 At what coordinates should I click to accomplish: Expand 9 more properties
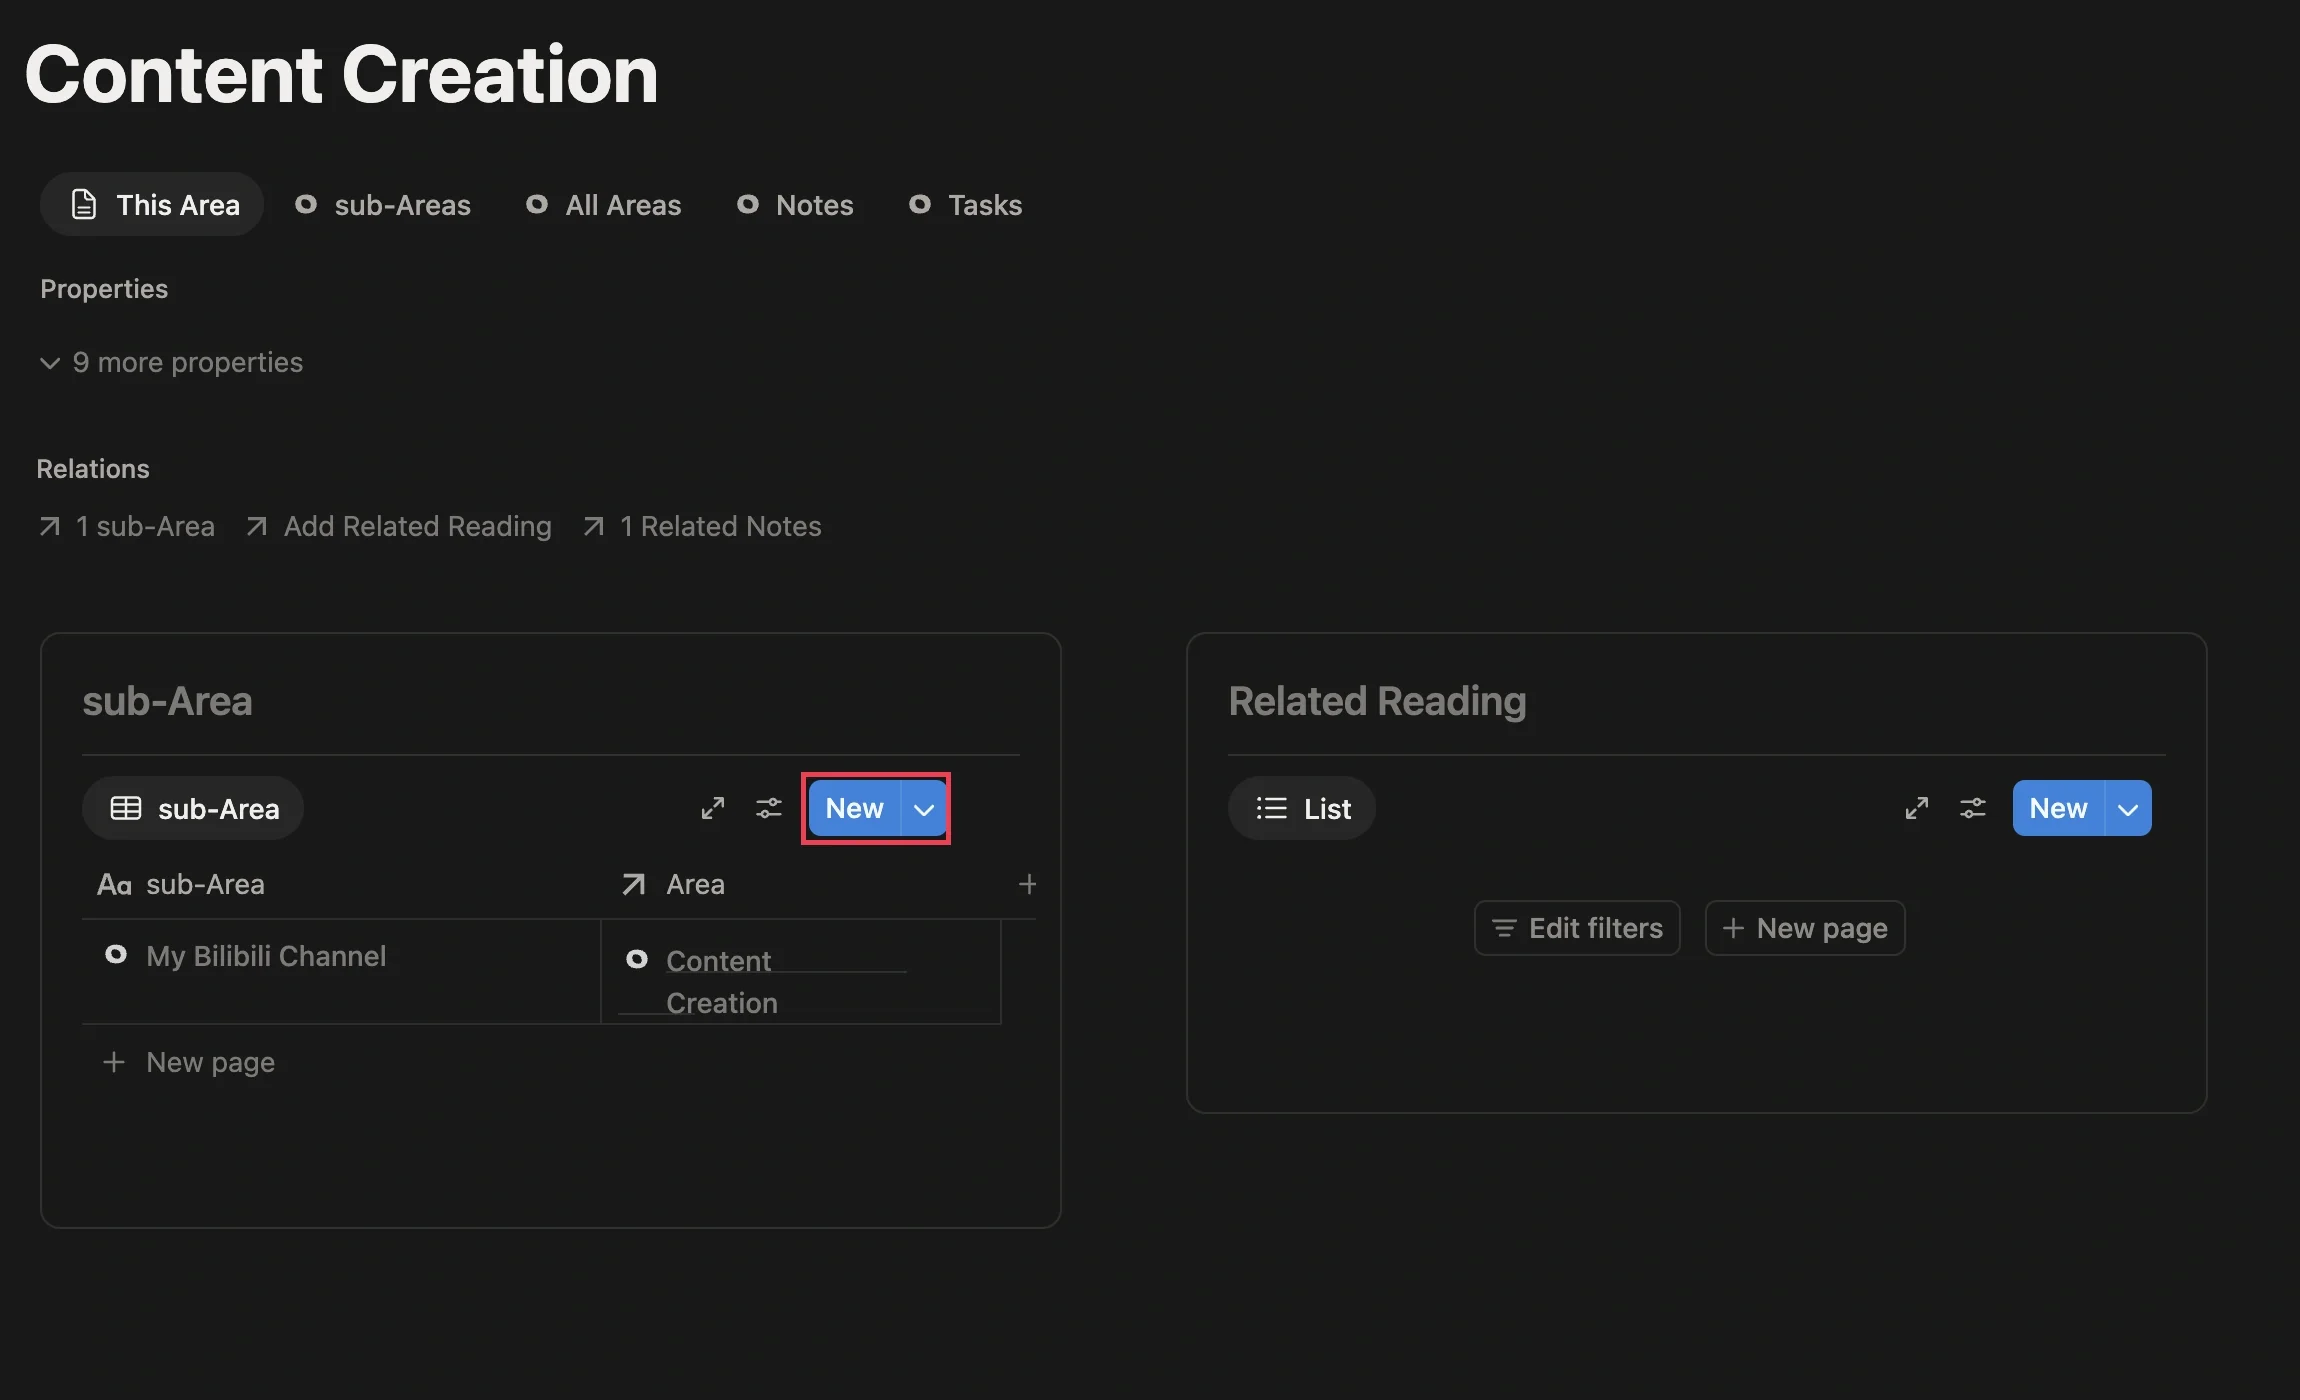(x=171, y=362)
